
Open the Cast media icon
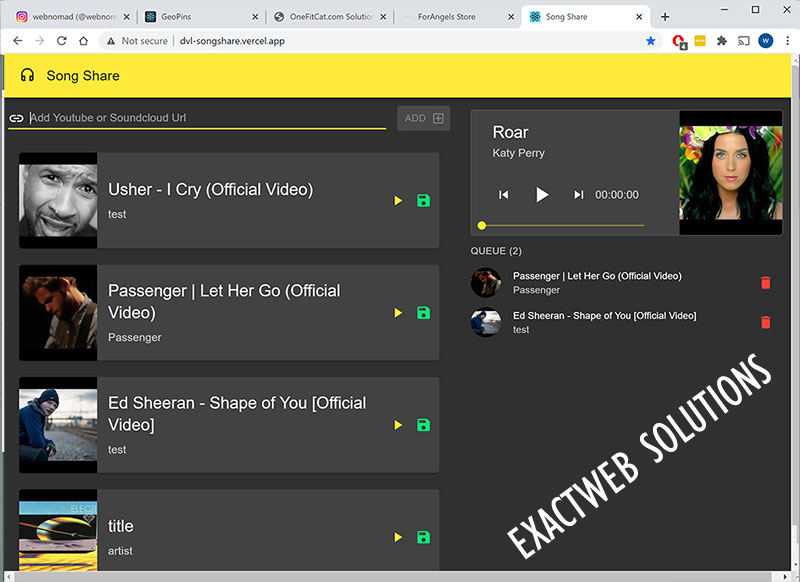(743, 41)
